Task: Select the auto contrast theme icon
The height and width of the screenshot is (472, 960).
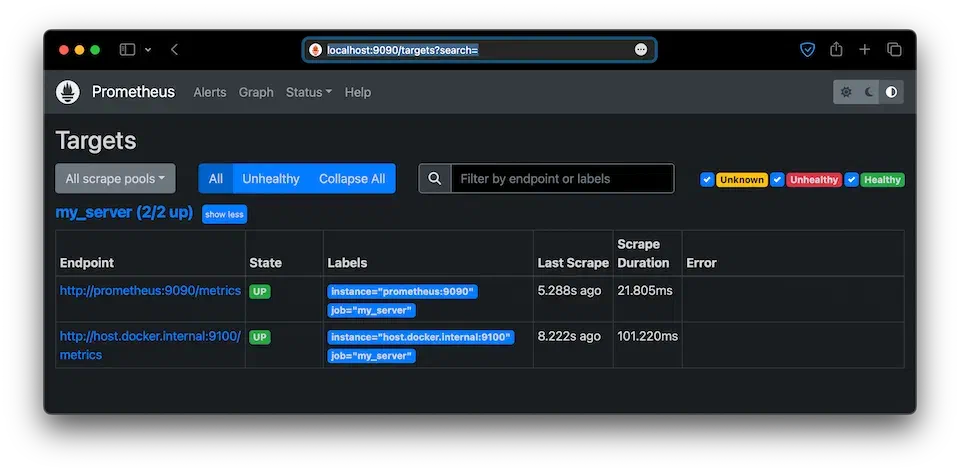Action: click(891, 92)
